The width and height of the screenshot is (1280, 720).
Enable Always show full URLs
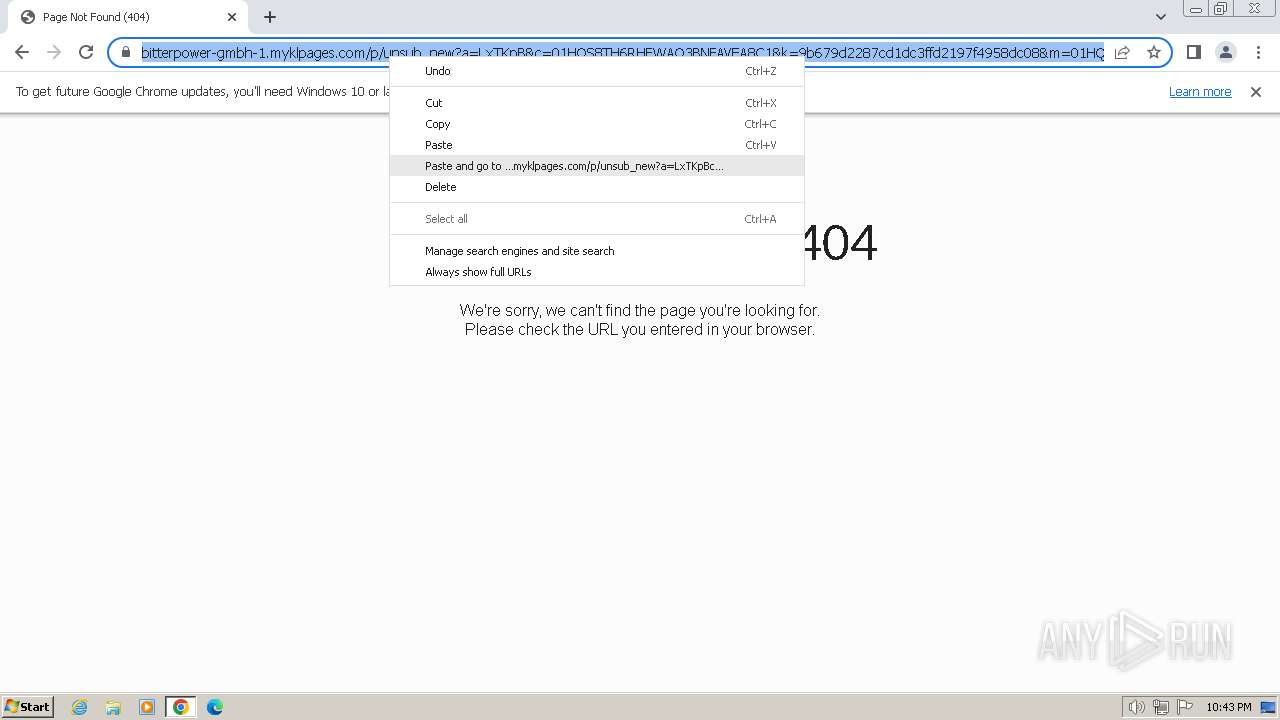point(597,272)
